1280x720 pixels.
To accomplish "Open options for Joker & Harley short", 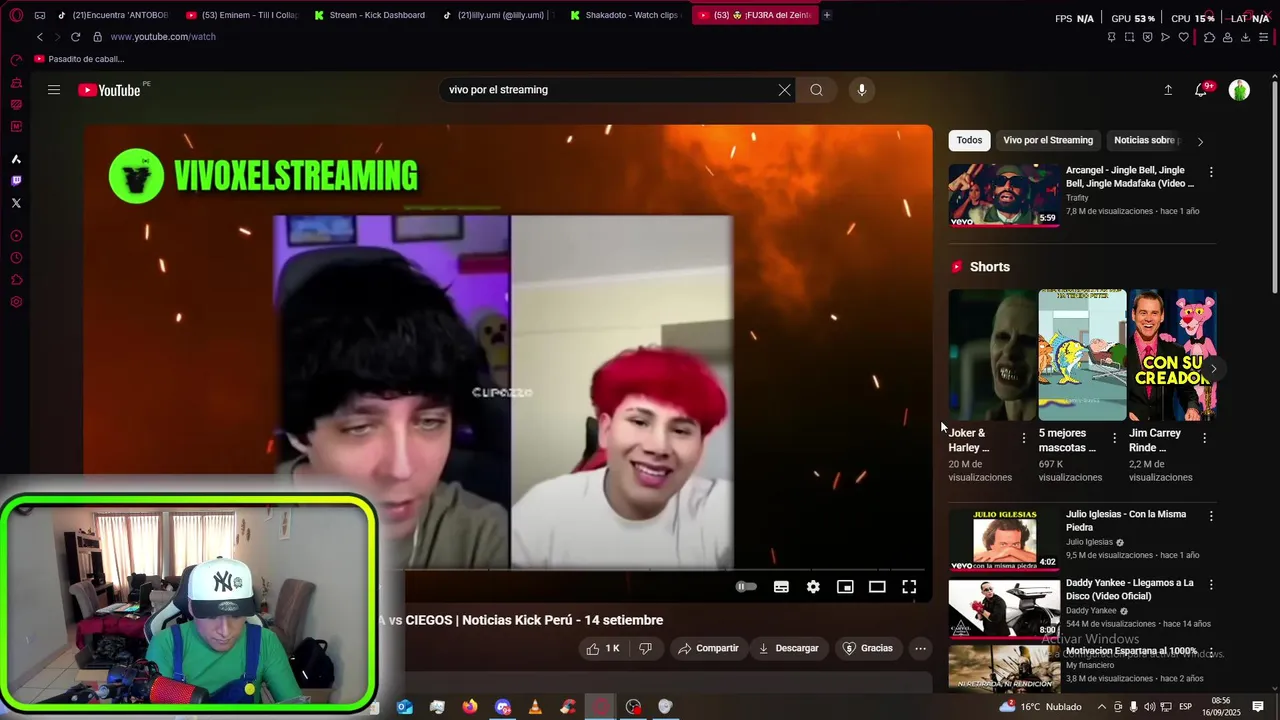I will pos(1023,438).
